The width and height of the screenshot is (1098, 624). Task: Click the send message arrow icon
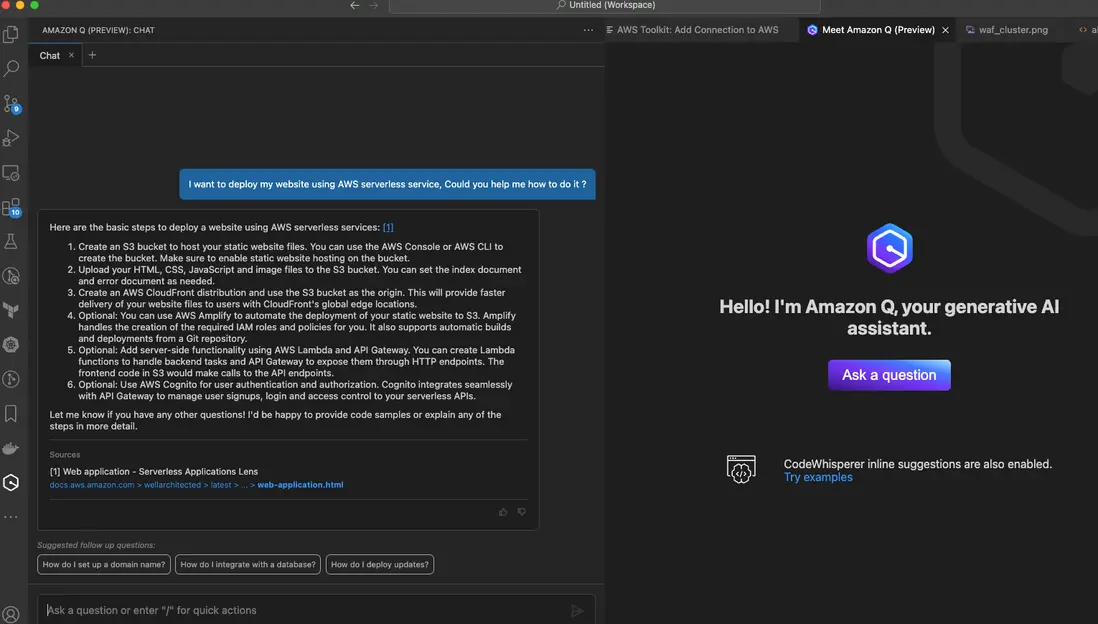577,611
